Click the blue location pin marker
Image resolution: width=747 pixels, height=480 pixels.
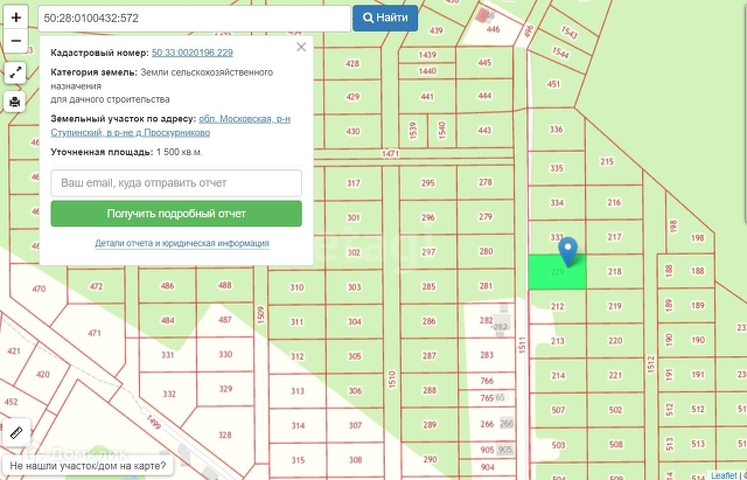click(568, 251)
